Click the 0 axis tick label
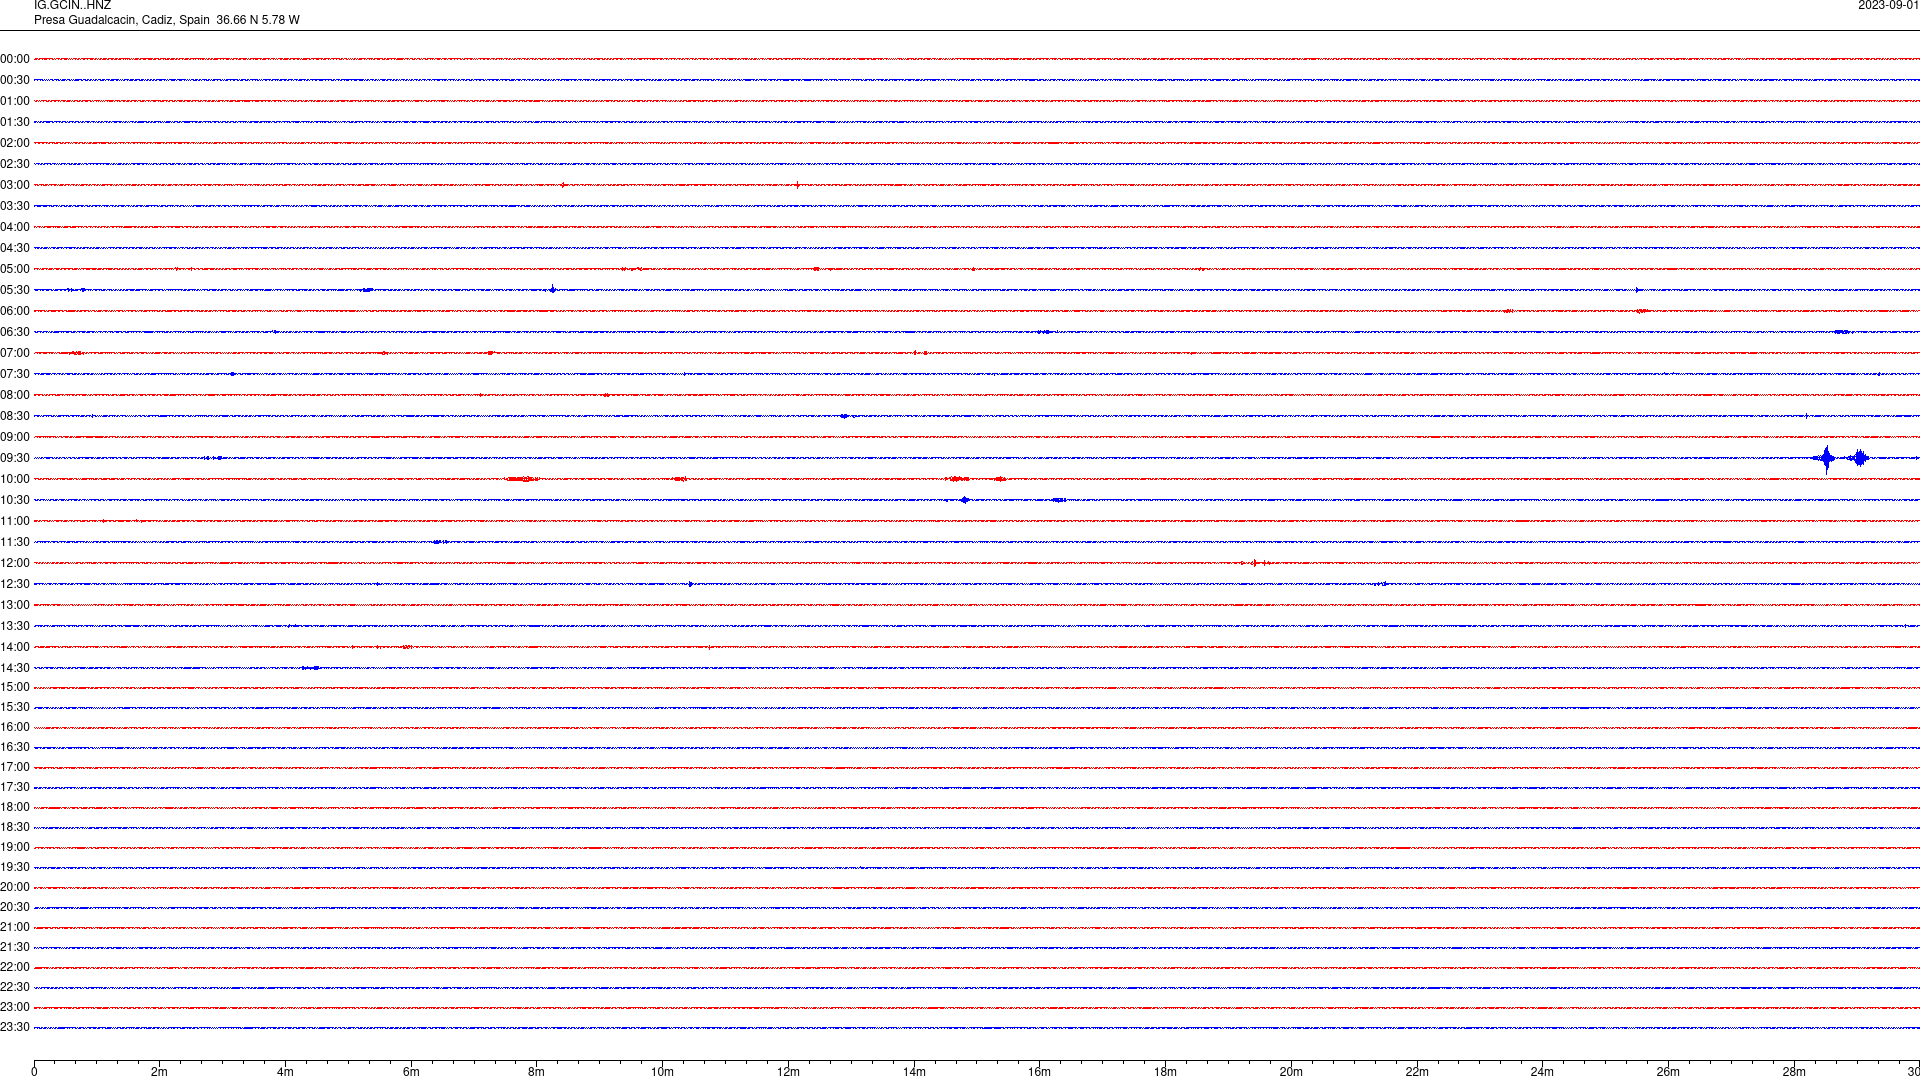Image resolution: width=1920 pixels, height=1080 pixels. pyautogui.click(x=34, y=1072)
